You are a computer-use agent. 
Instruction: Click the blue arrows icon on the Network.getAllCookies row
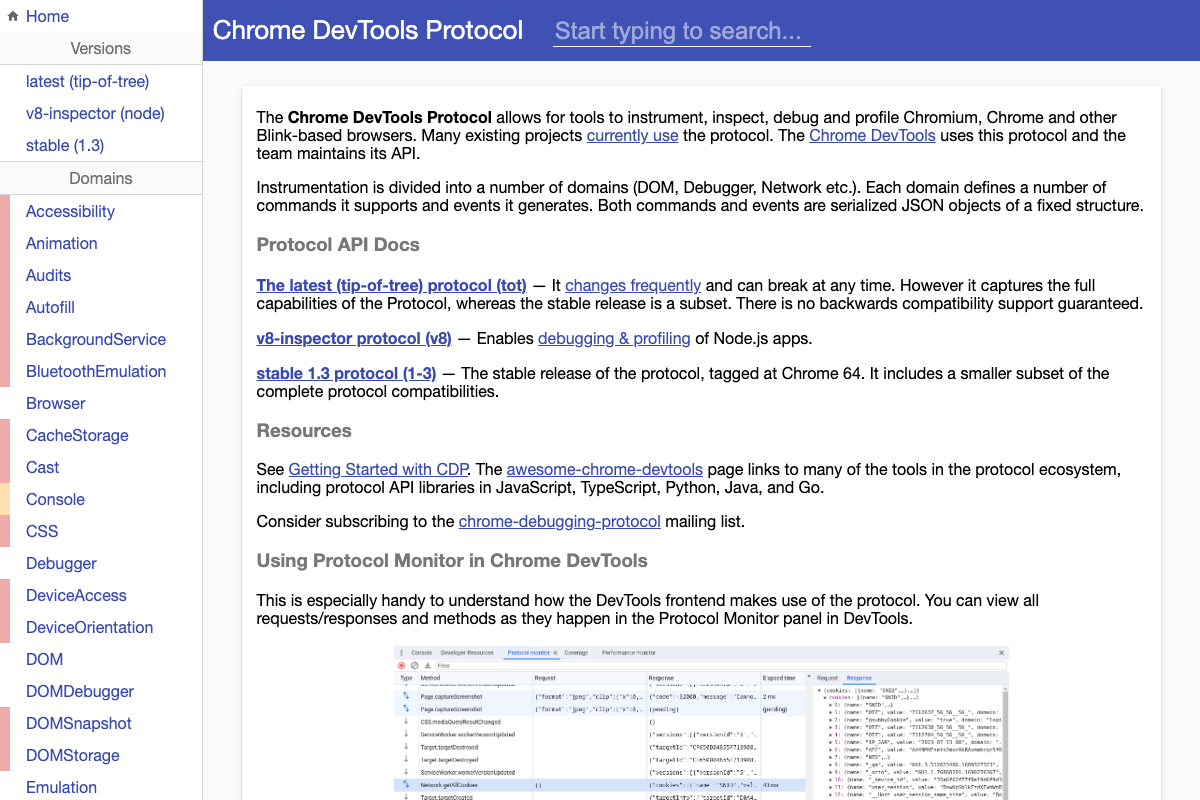[404, 784]
